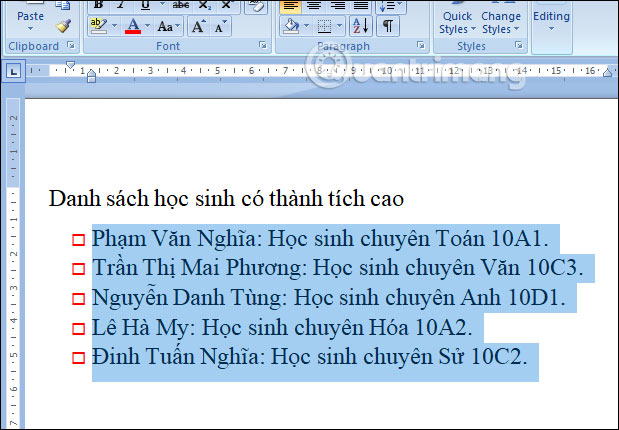Click the line "Đinh Tuấn Nghĩa"

[x=310, y=357]
